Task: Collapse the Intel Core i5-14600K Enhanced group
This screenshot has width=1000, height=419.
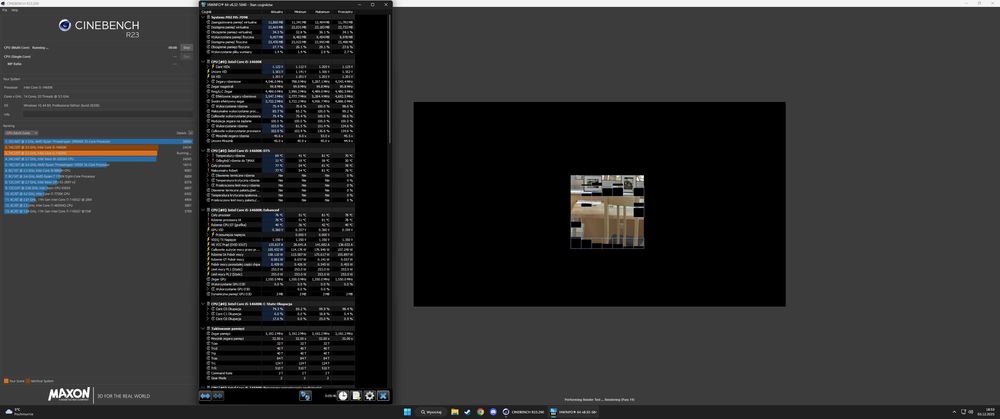Action: pos(203,210)
